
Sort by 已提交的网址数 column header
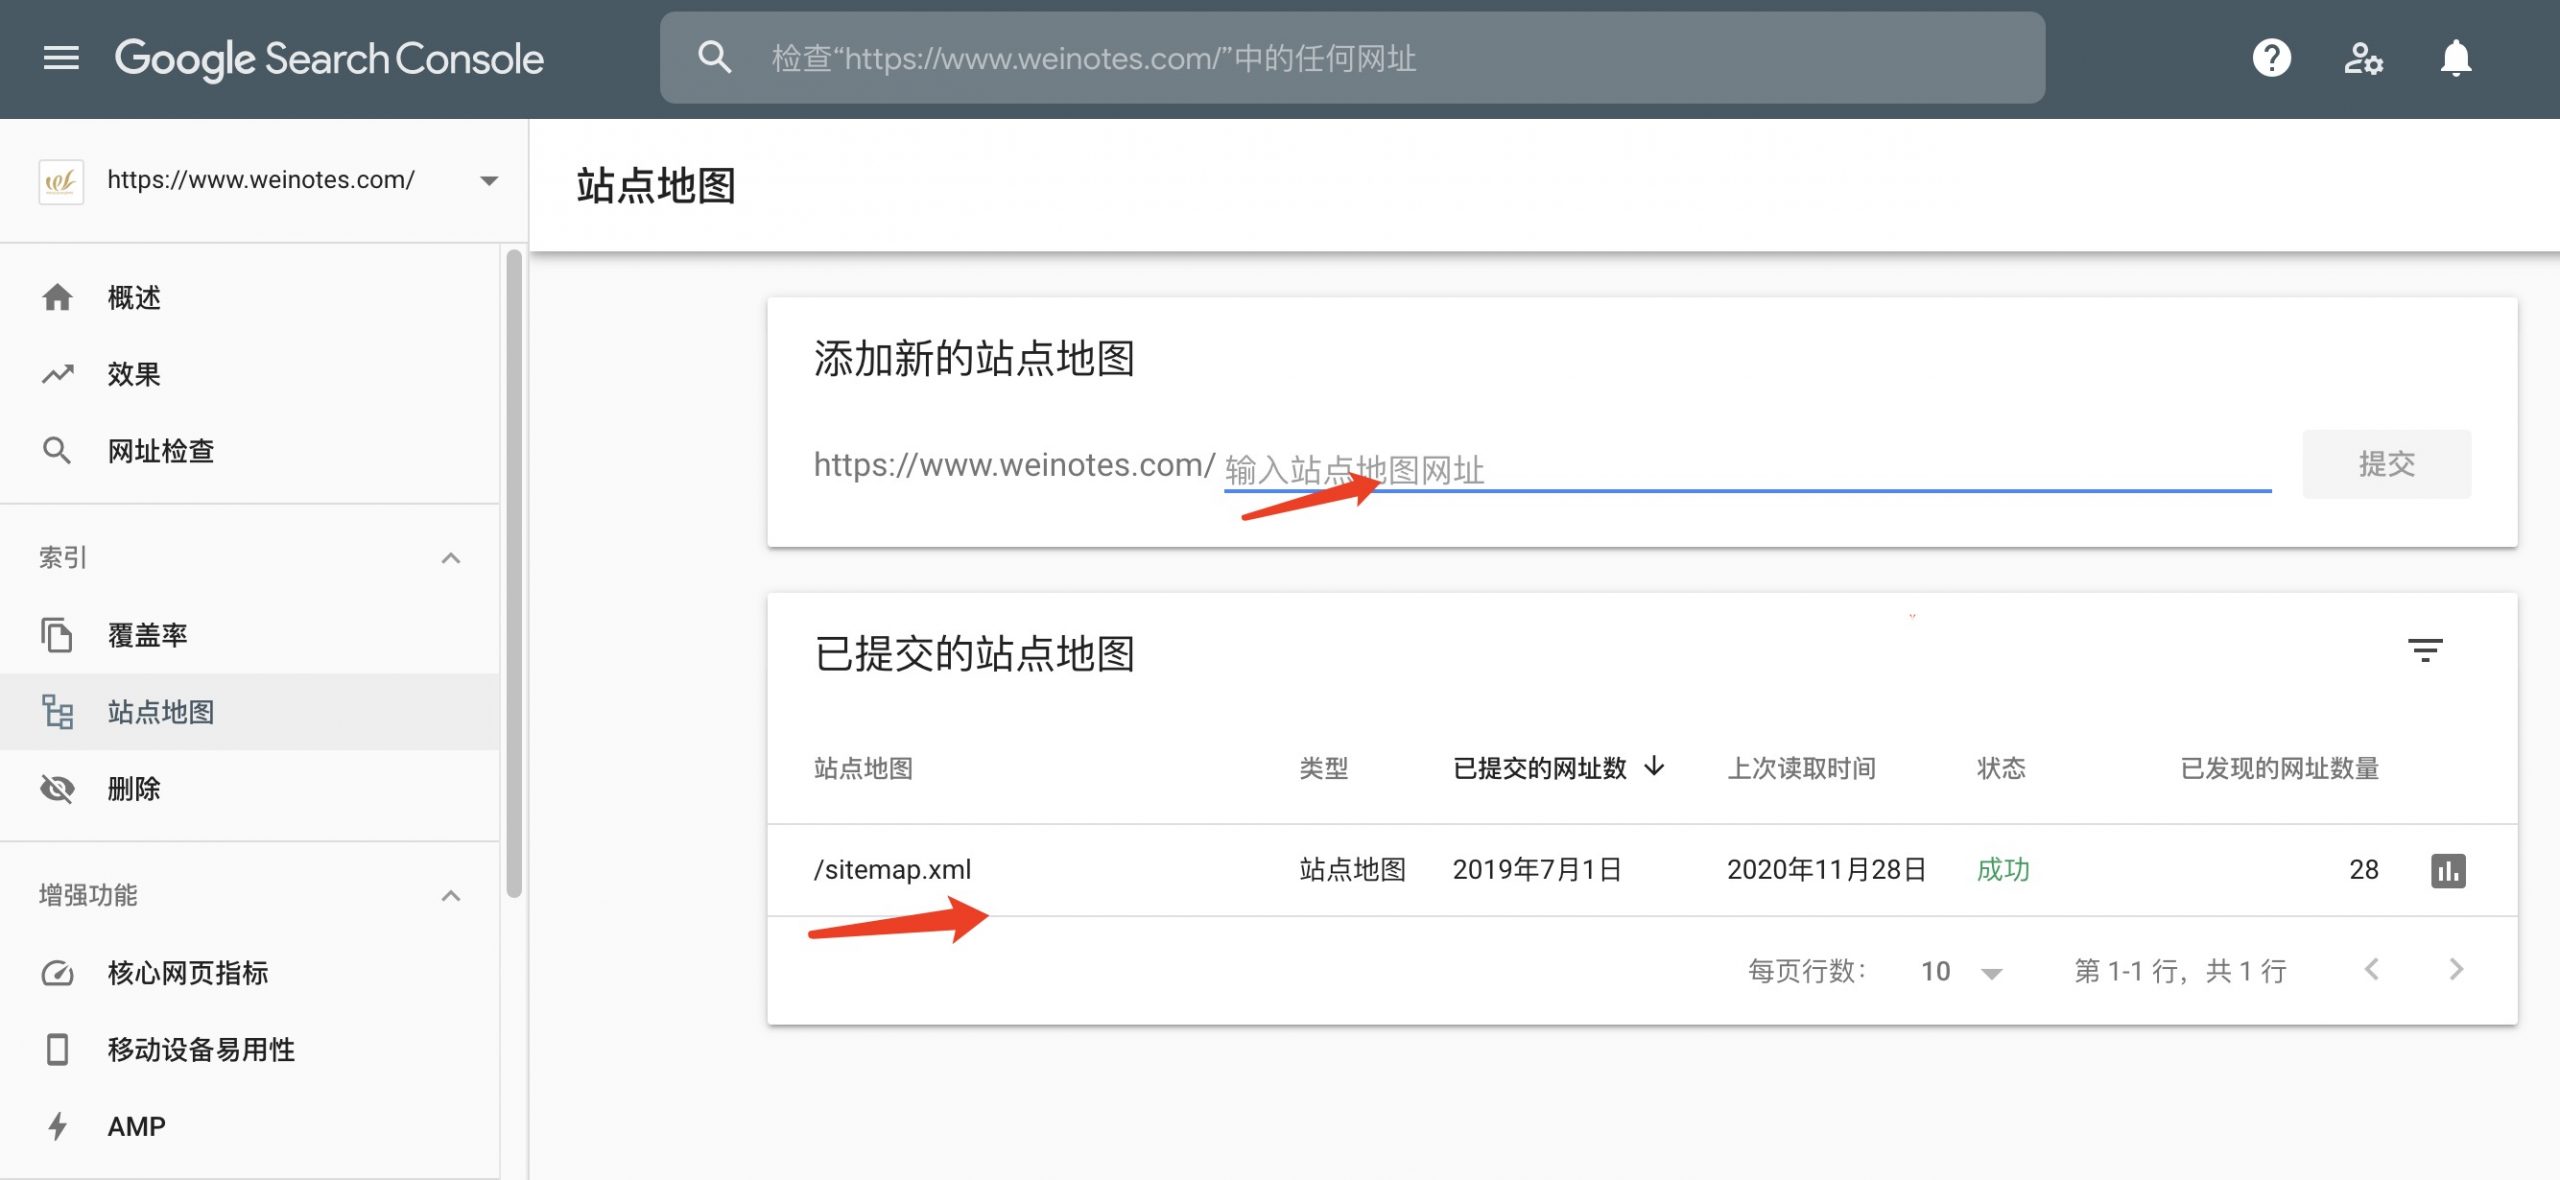click(x=1539, y=768)
